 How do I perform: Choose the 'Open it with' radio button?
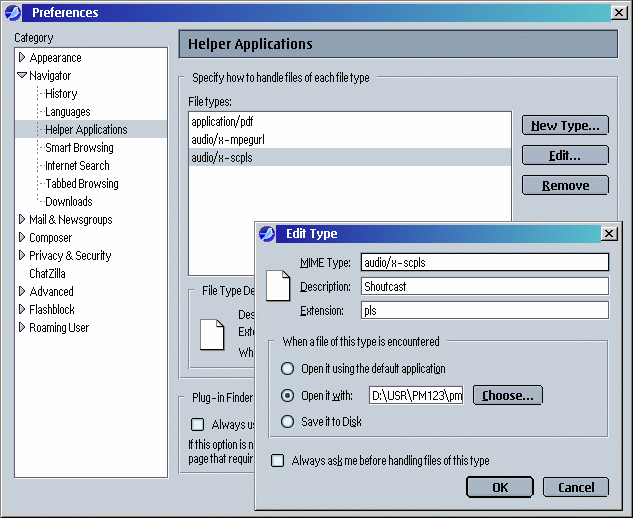[x=289, y=396]
